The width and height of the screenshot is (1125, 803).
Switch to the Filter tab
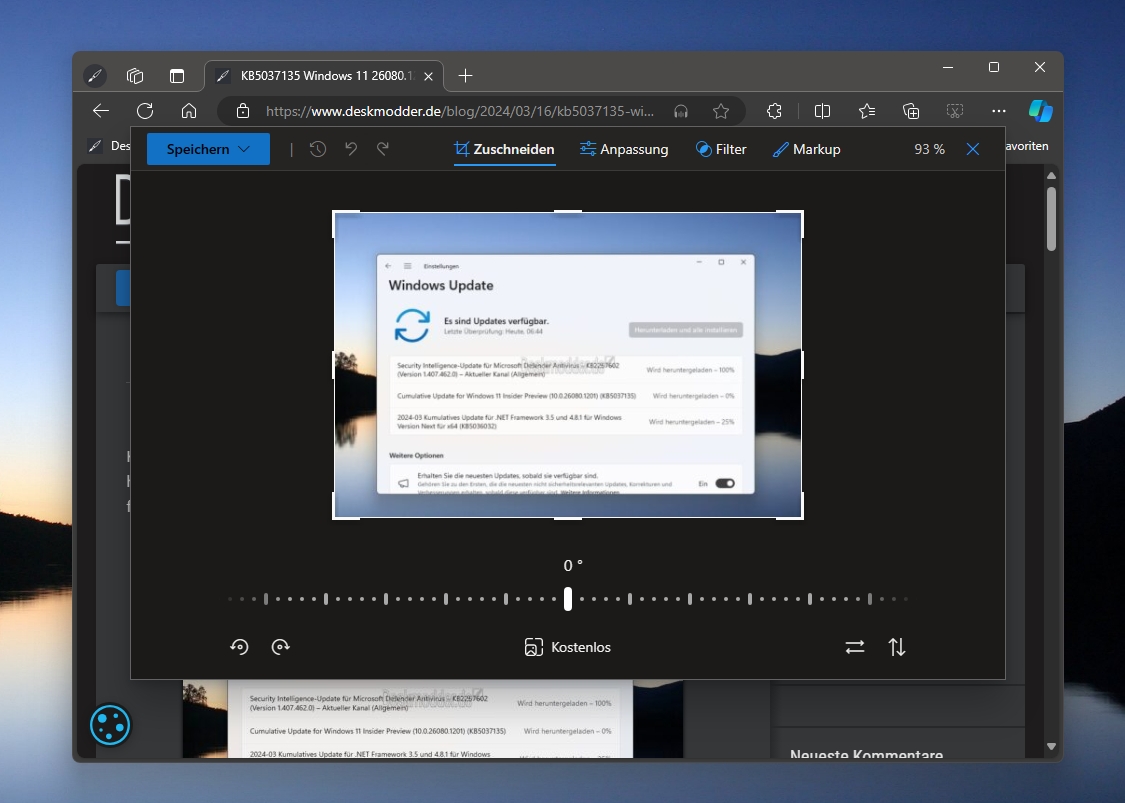coord(721,149)
